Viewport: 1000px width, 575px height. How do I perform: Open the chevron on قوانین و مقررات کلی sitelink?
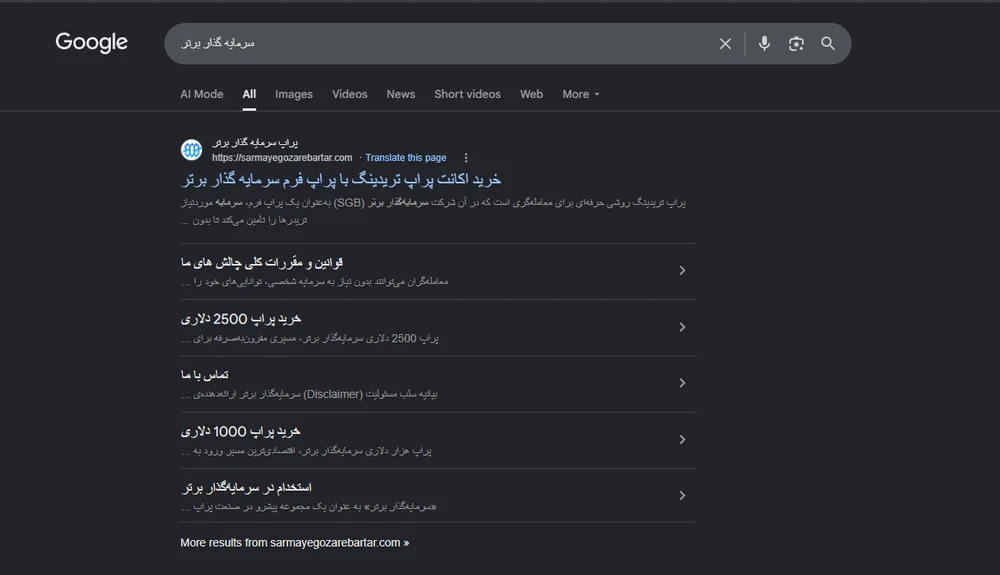(682, 270)
